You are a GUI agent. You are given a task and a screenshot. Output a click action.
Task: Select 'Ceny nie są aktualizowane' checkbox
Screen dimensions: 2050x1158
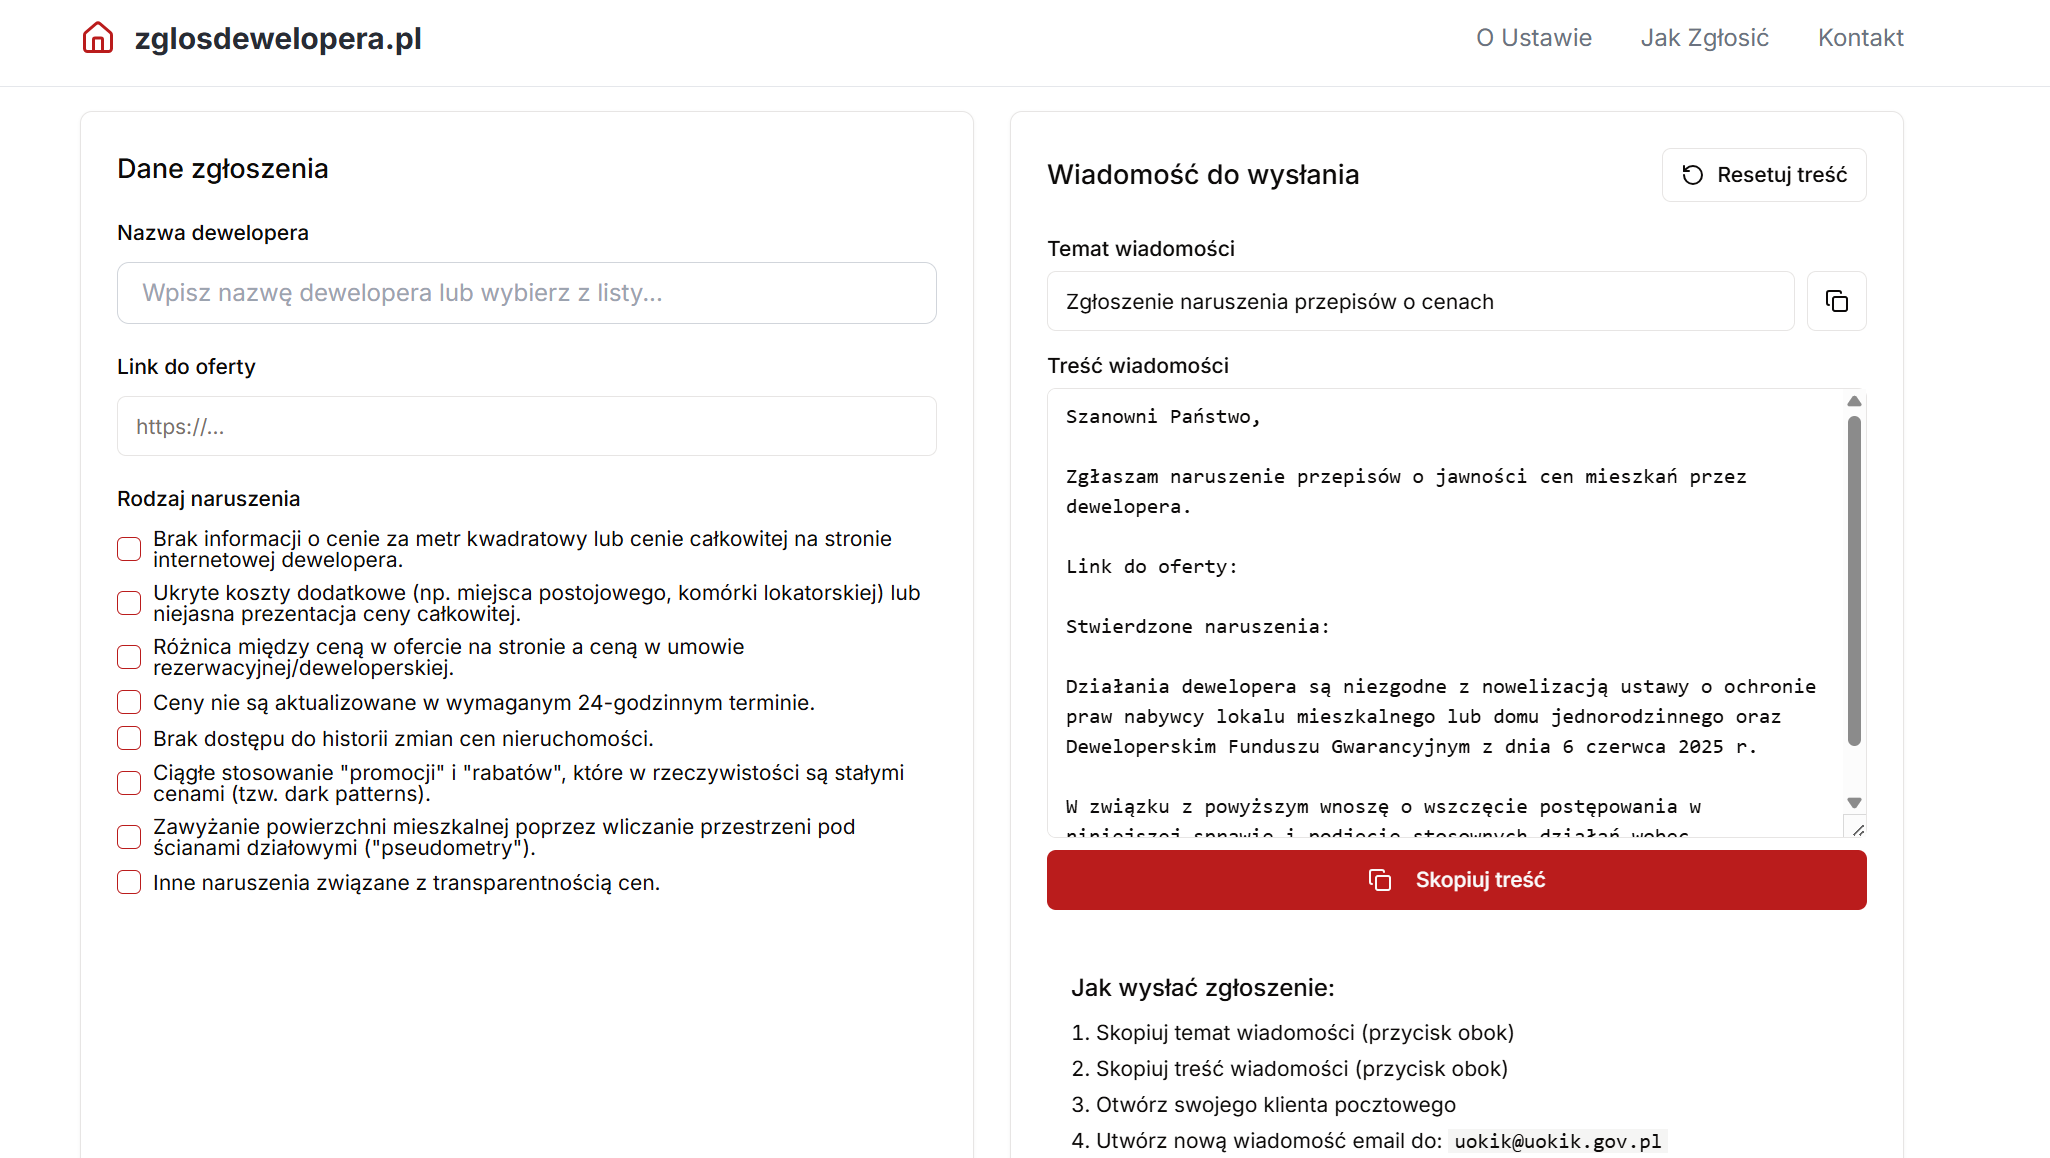tap(129, 702)
